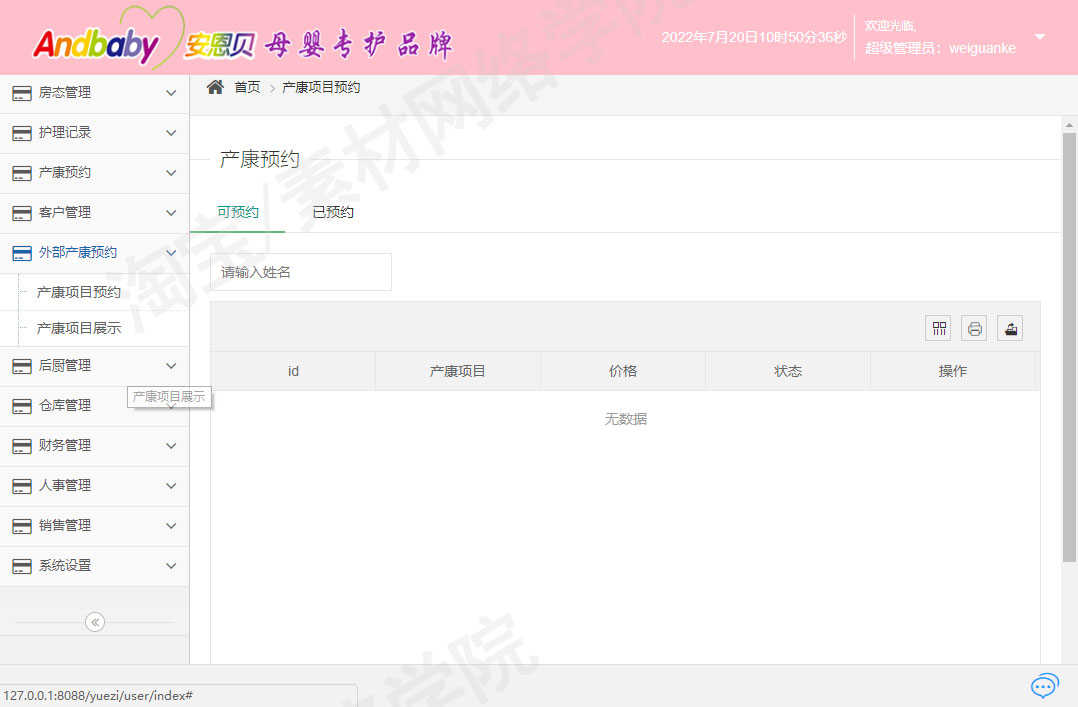Click the 状态 column header

pos(788,371)
